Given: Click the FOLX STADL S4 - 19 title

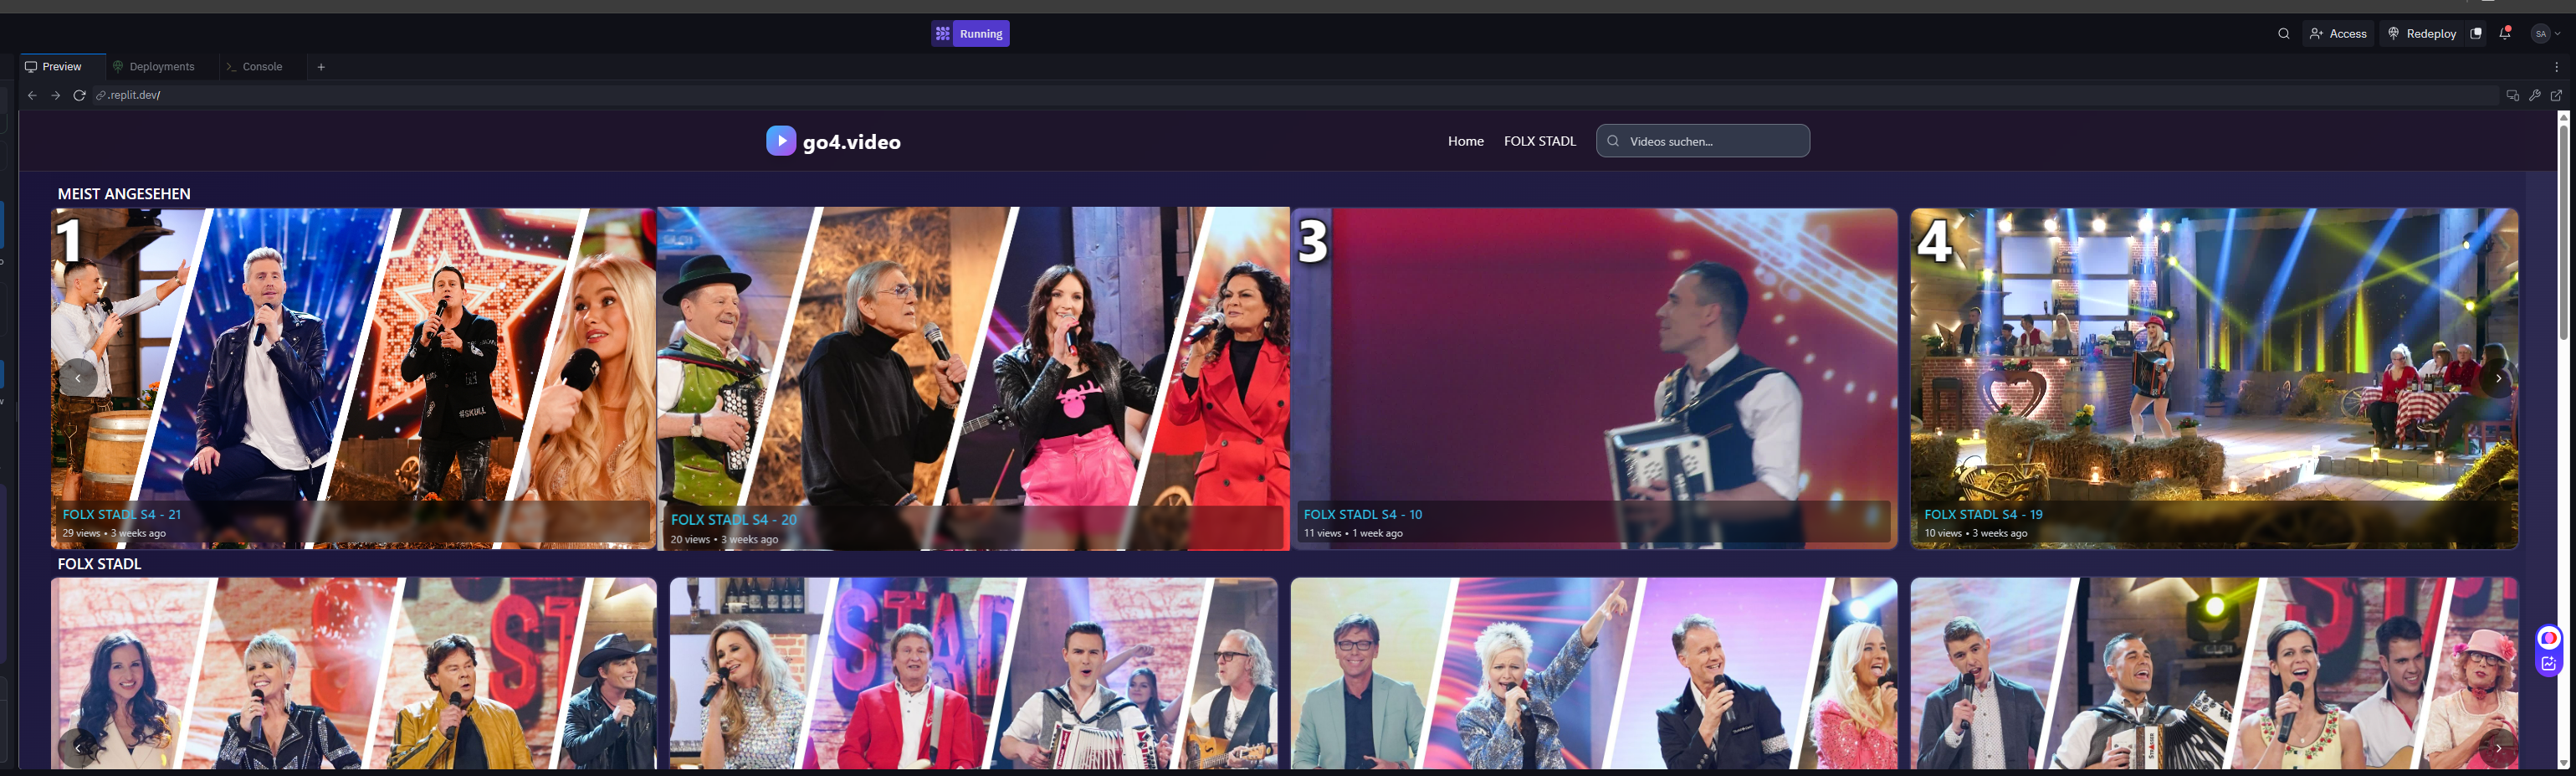Looking at the screenshot, I should pos(1983,515).
